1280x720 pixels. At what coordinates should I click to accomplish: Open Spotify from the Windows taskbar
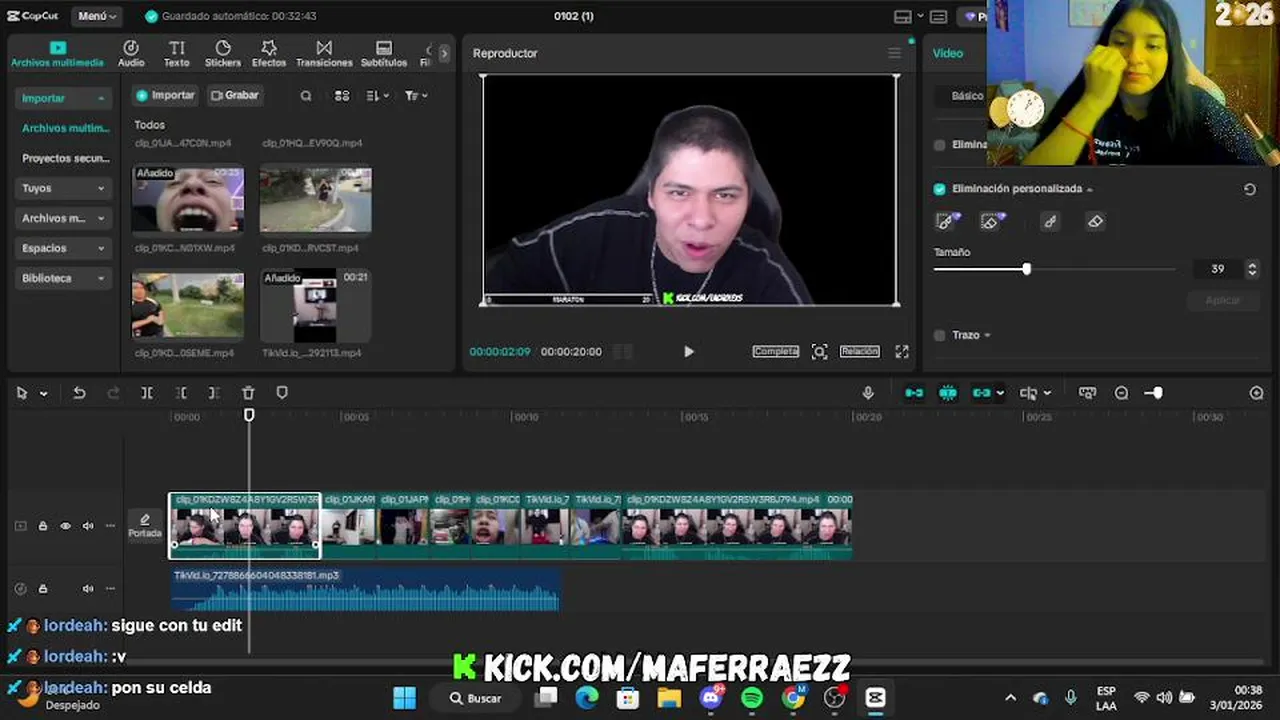click(x=752, y=698)
